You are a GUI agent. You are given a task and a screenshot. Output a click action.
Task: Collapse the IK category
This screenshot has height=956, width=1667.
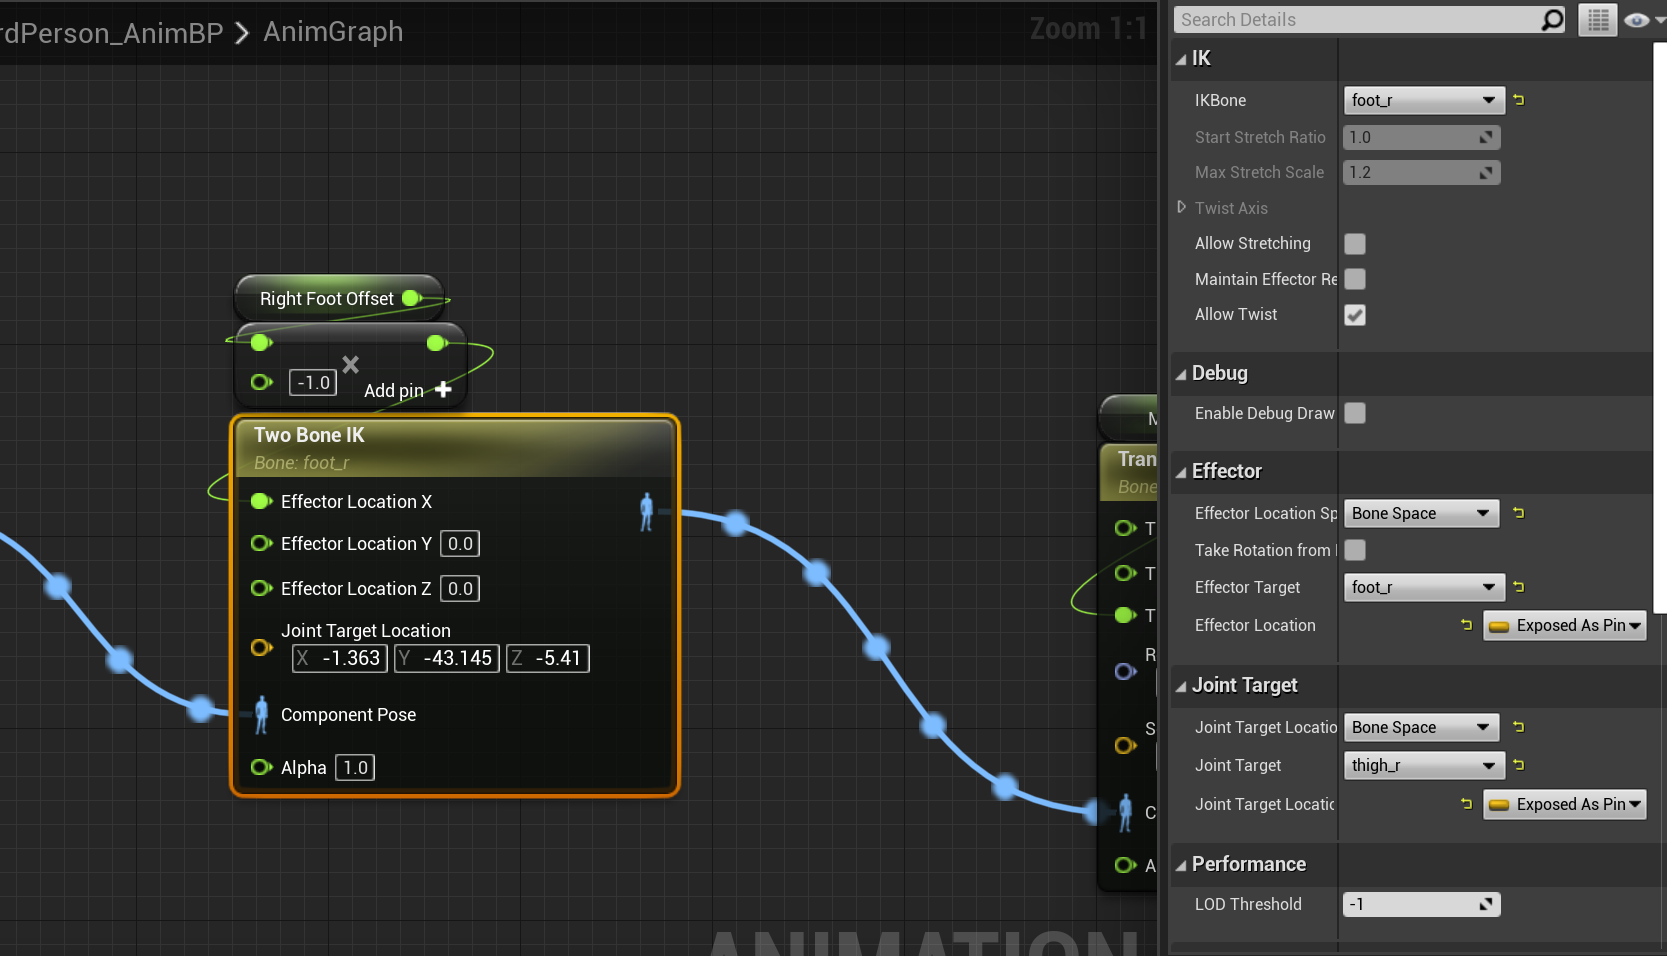[1181, 59]
